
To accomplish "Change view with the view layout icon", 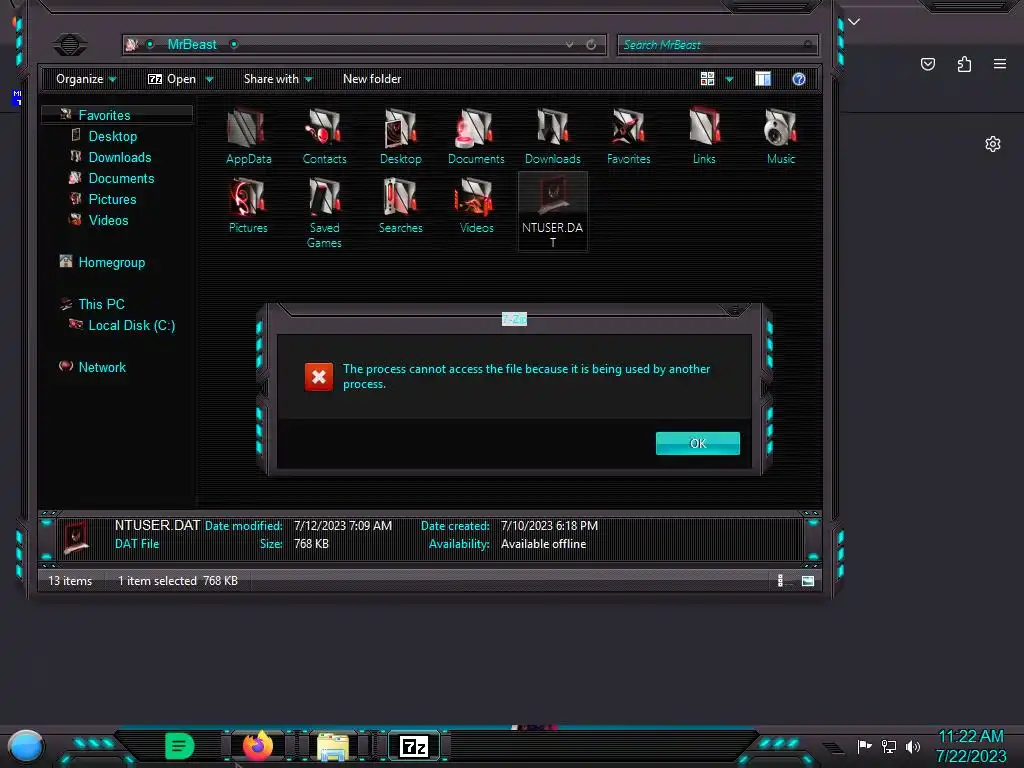I will point(707,79).
